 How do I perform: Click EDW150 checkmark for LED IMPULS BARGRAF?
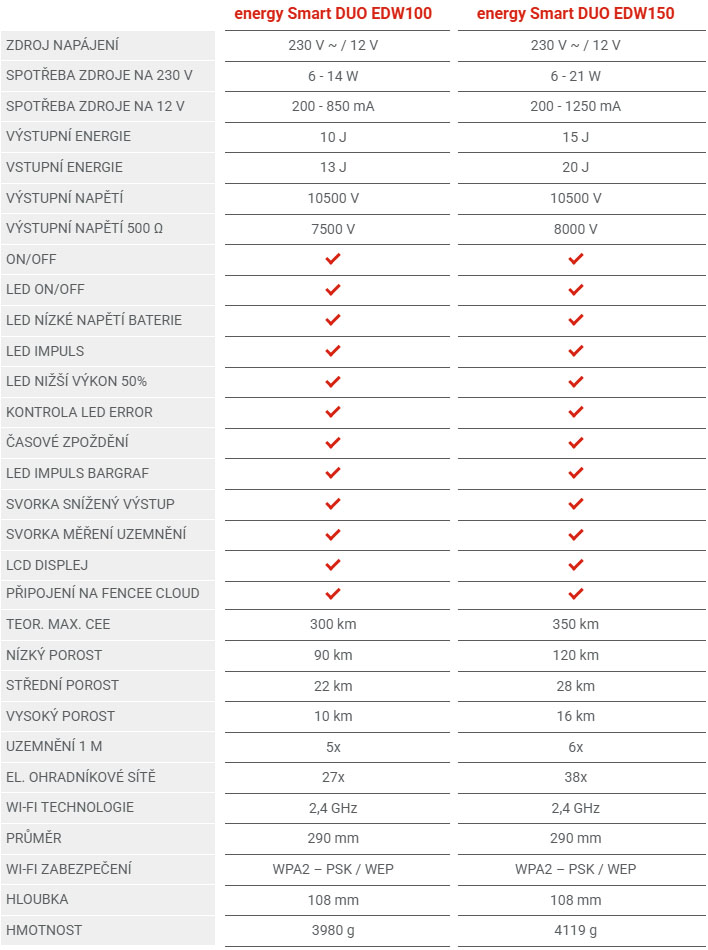[x=575, y=473]
